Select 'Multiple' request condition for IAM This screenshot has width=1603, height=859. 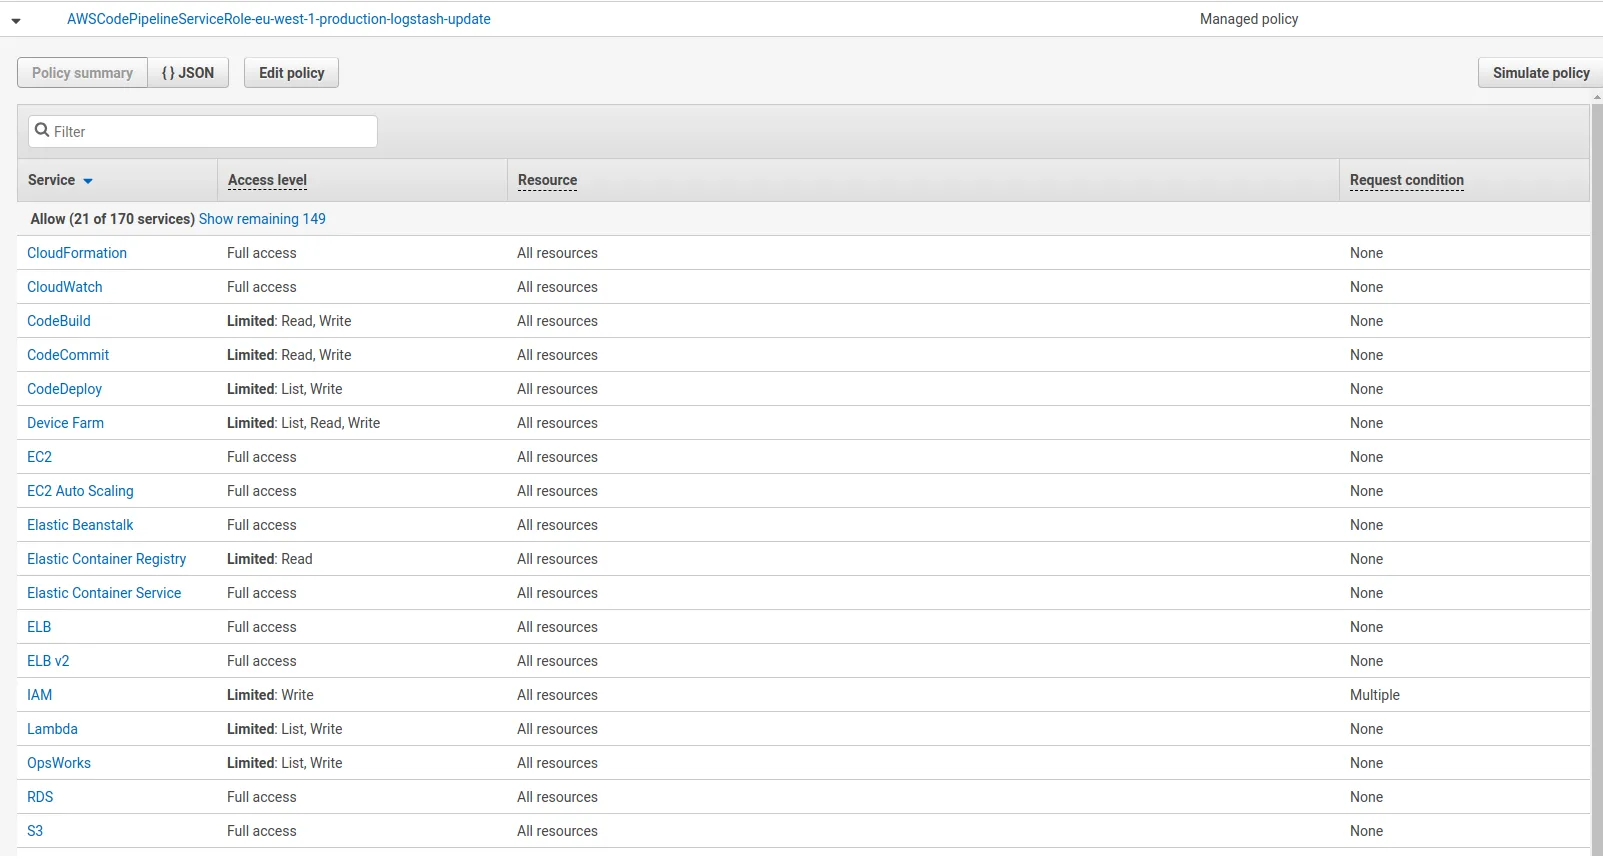pyautogui.click(x=1375, y=695)
